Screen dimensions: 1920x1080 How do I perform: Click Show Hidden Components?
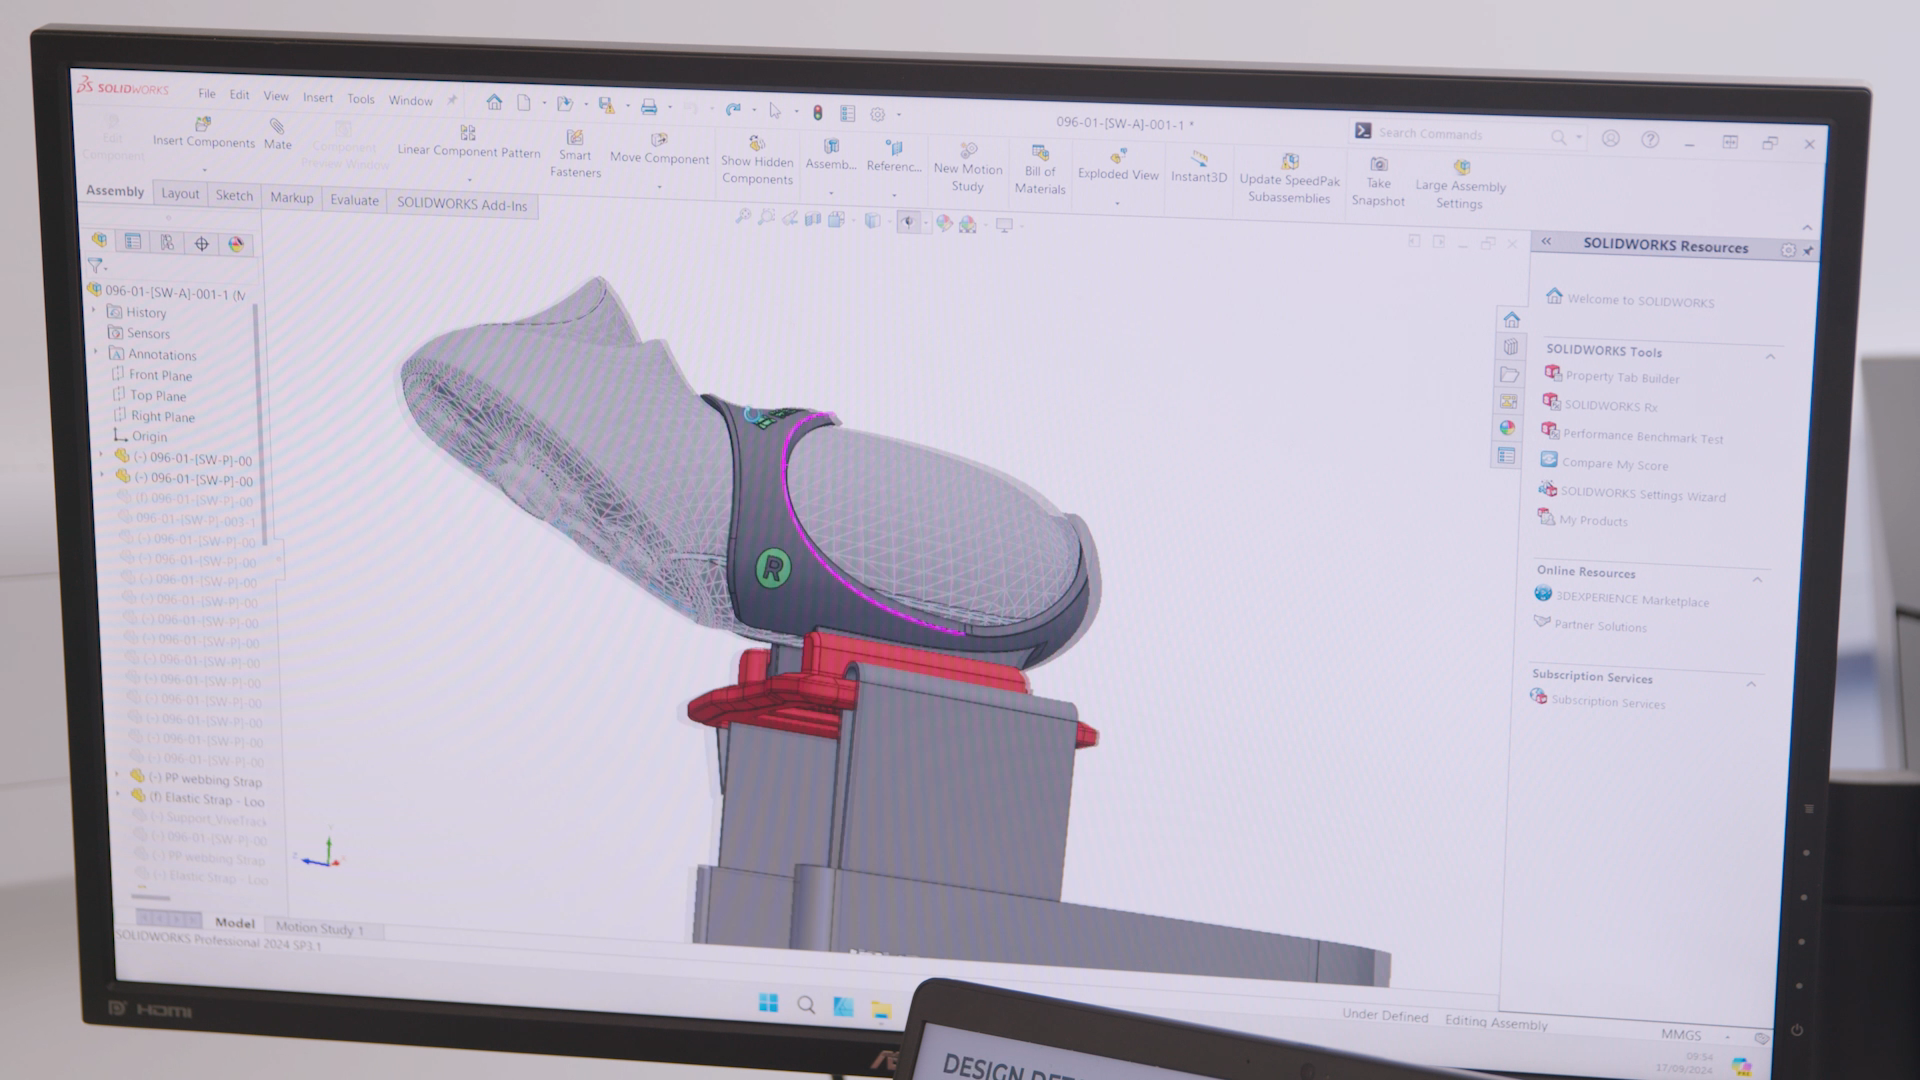pos(757,160)
